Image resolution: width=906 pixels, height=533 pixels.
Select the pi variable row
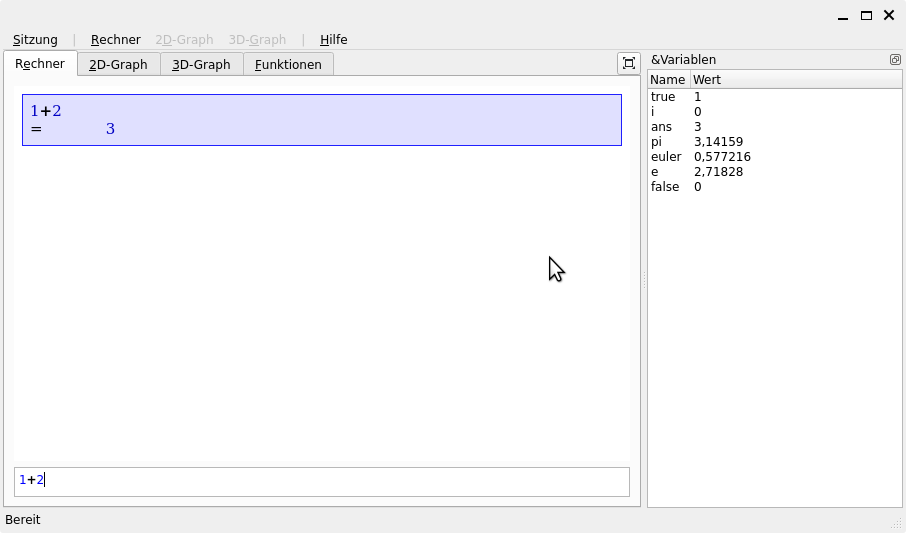tap(700, 142)
